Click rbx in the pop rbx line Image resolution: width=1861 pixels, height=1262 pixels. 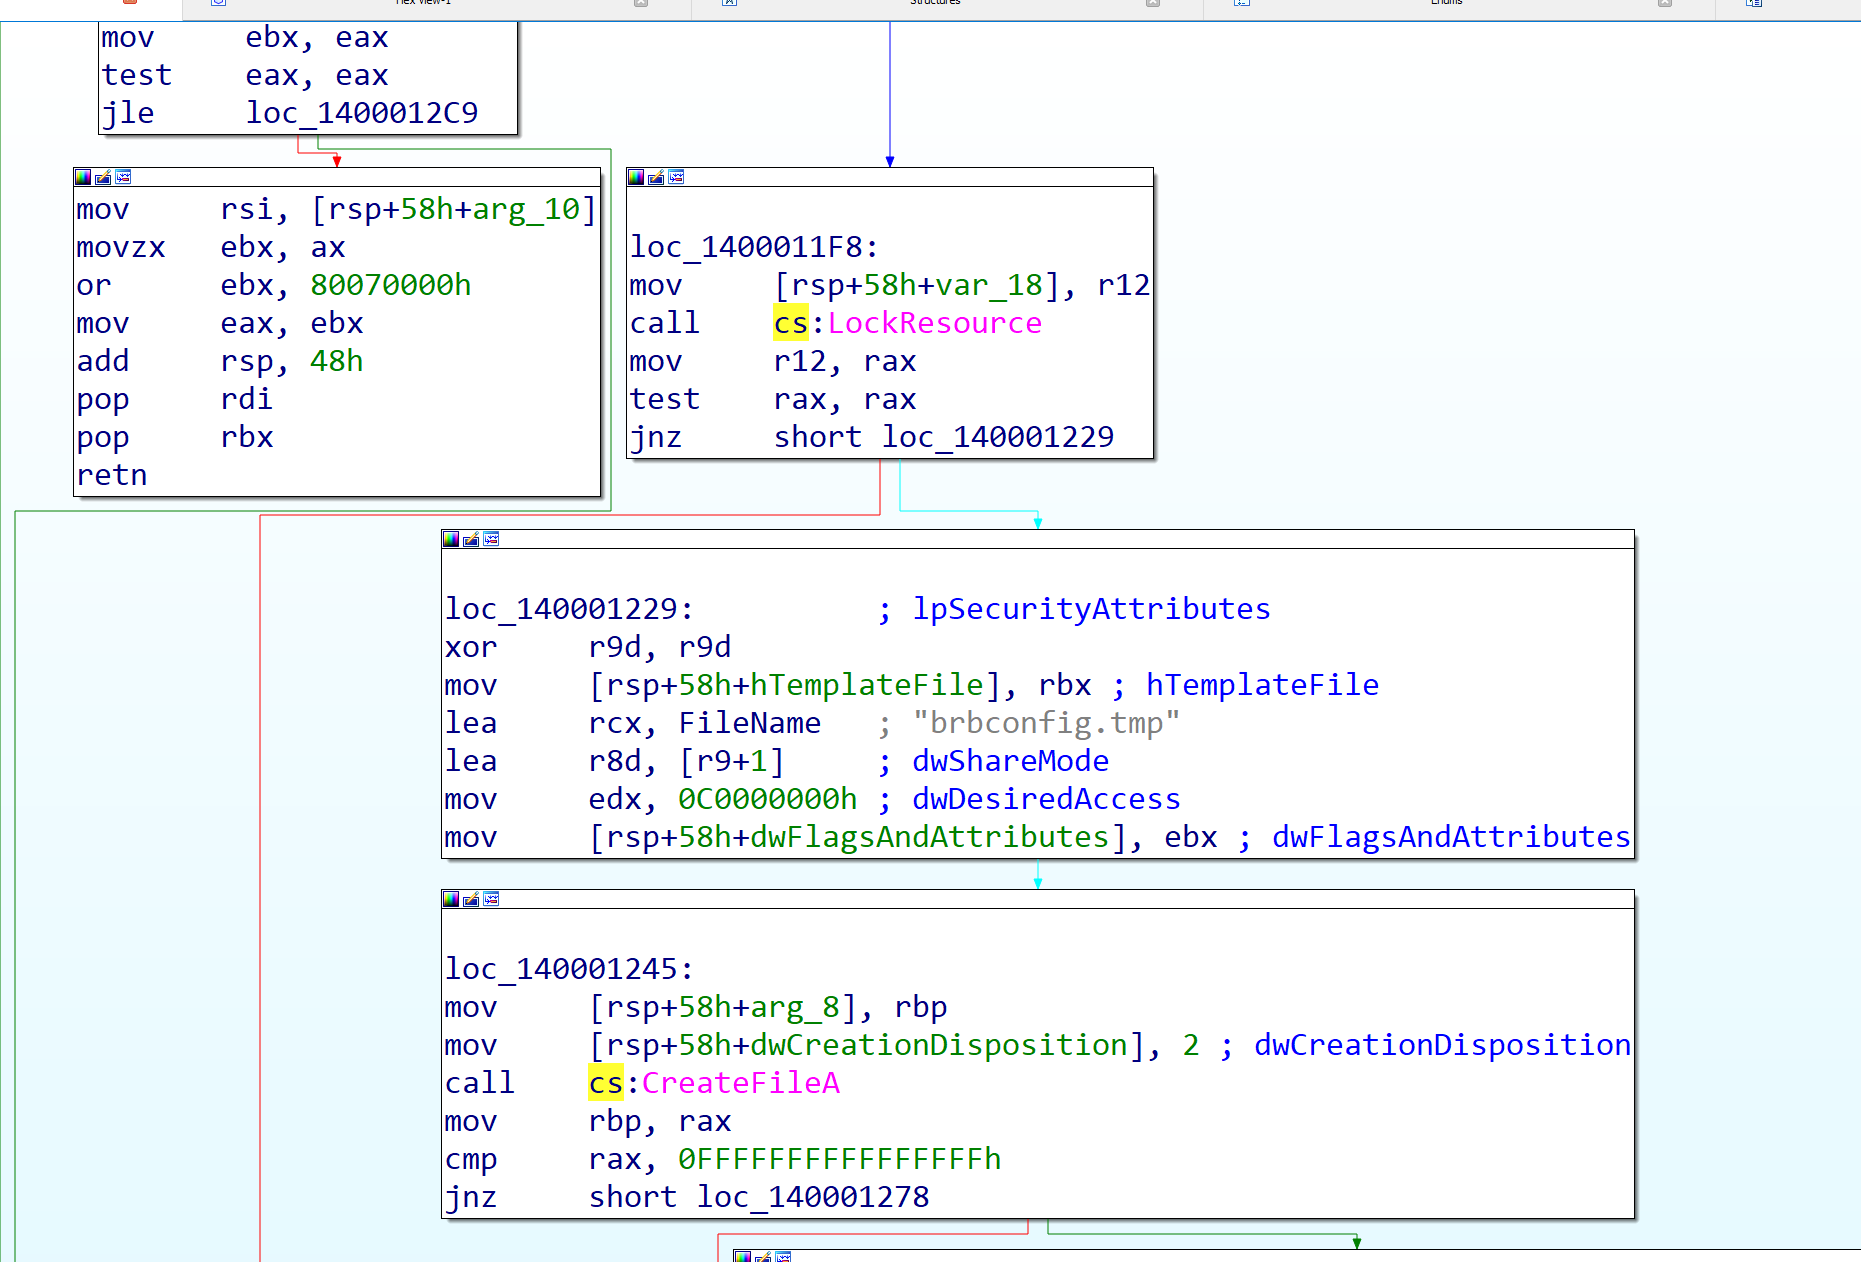tap(247, 437)
